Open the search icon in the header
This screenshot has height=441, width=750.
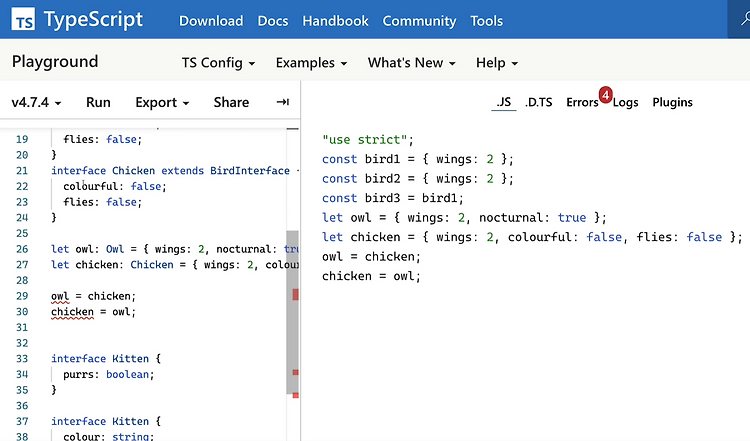[745, 19]
